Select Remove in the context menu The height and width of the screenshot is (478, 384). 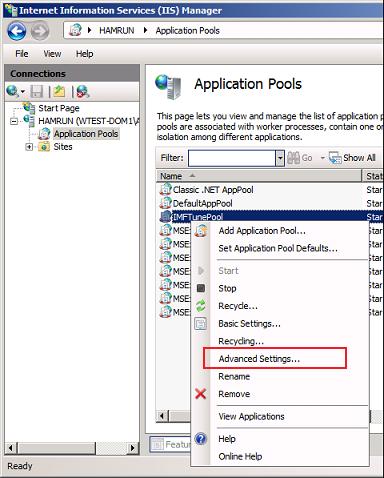tap(234, 394)
